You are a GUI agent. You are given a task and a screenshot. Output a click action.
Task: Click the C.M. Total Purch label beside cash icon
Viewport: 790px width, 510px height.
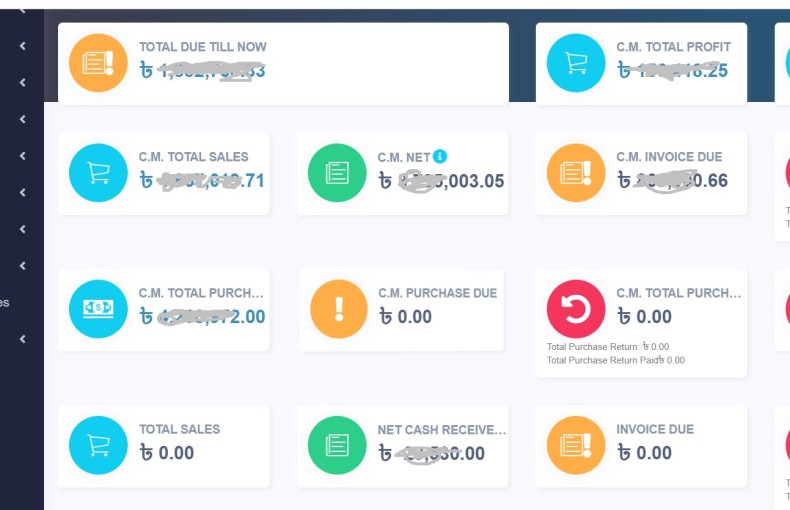pos(201,293)
